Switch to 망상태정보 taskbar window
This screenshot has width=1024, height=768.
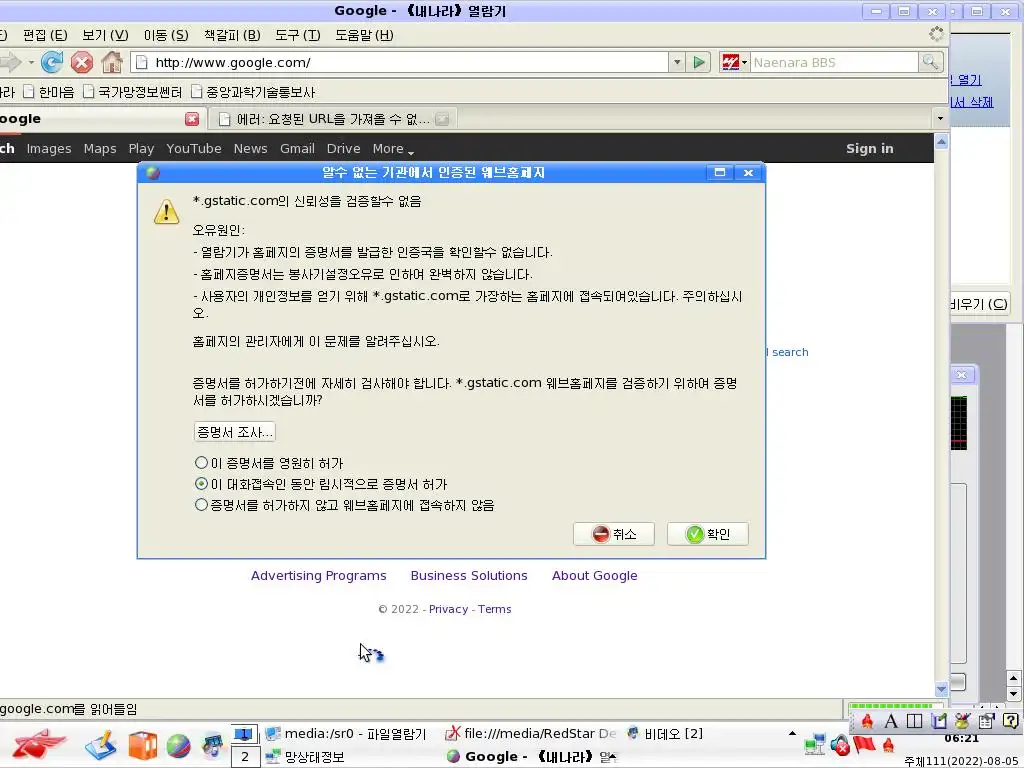point(306,757)
